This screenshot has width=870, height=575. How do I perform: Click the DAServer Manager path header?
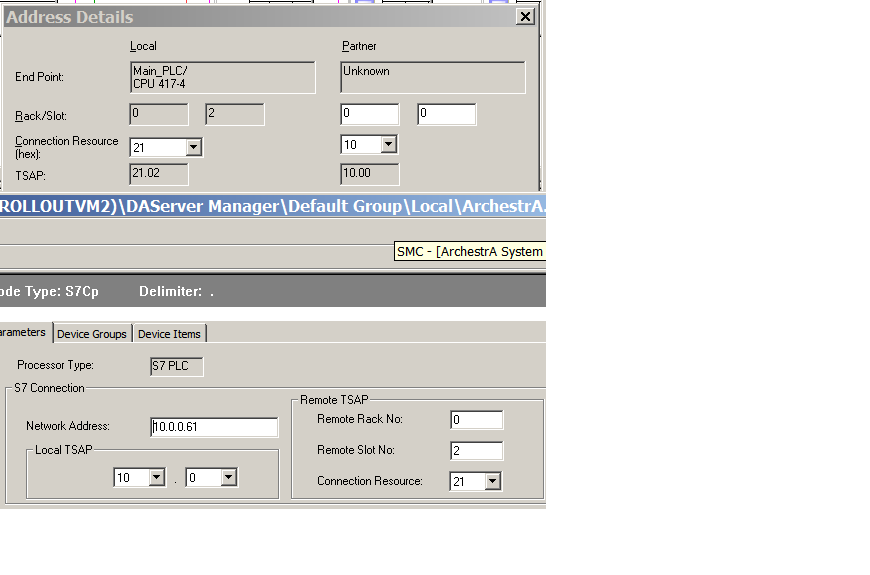[272, 206]
